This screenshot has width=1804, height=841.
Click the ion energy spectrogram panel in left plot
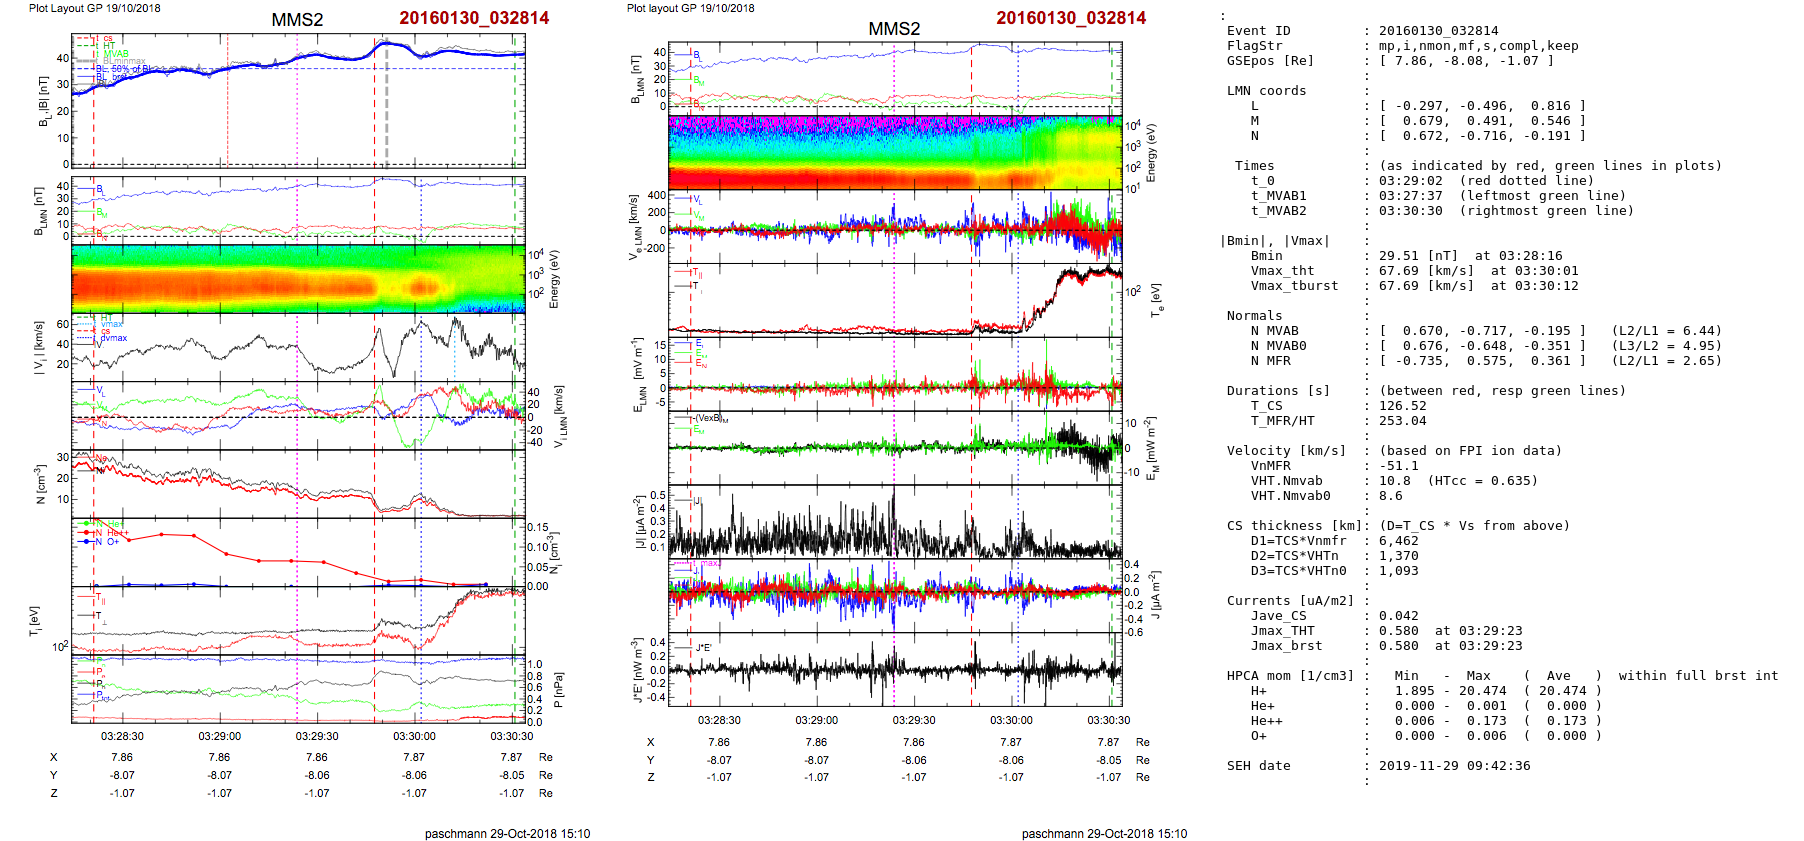point(298,279)
